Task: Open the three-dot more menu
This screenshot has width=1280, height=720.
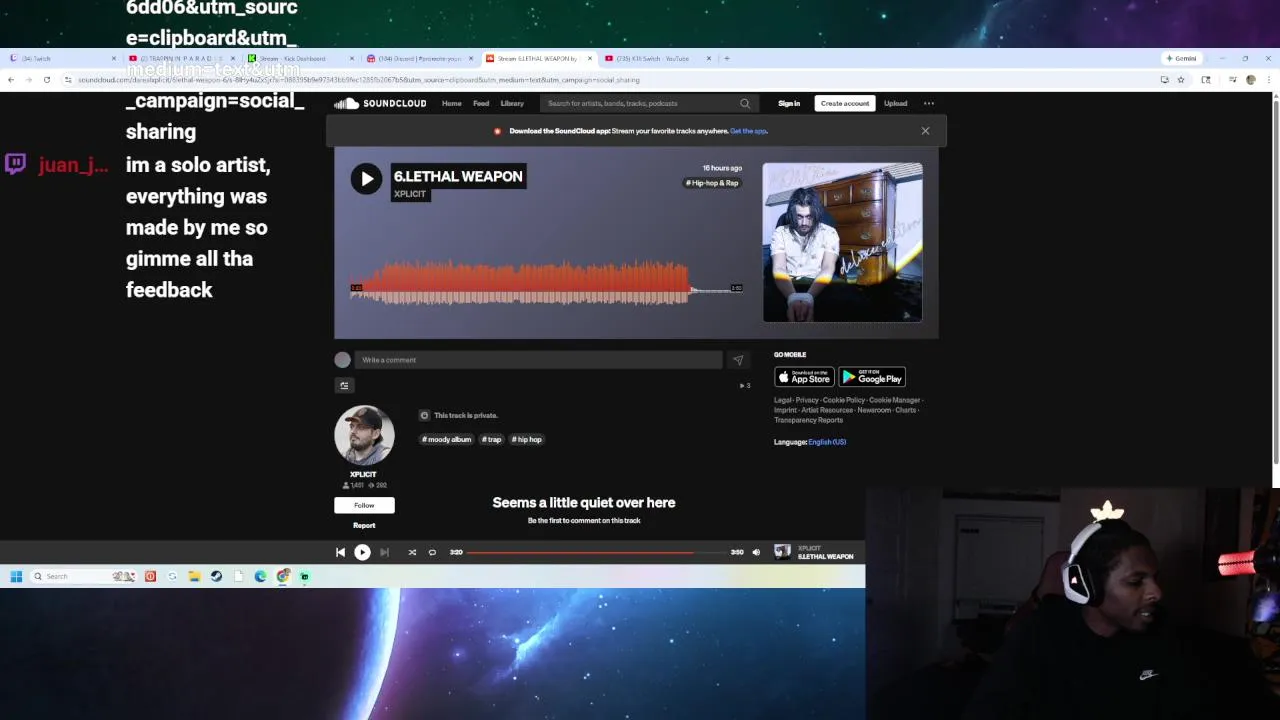Action: point(929,103)
